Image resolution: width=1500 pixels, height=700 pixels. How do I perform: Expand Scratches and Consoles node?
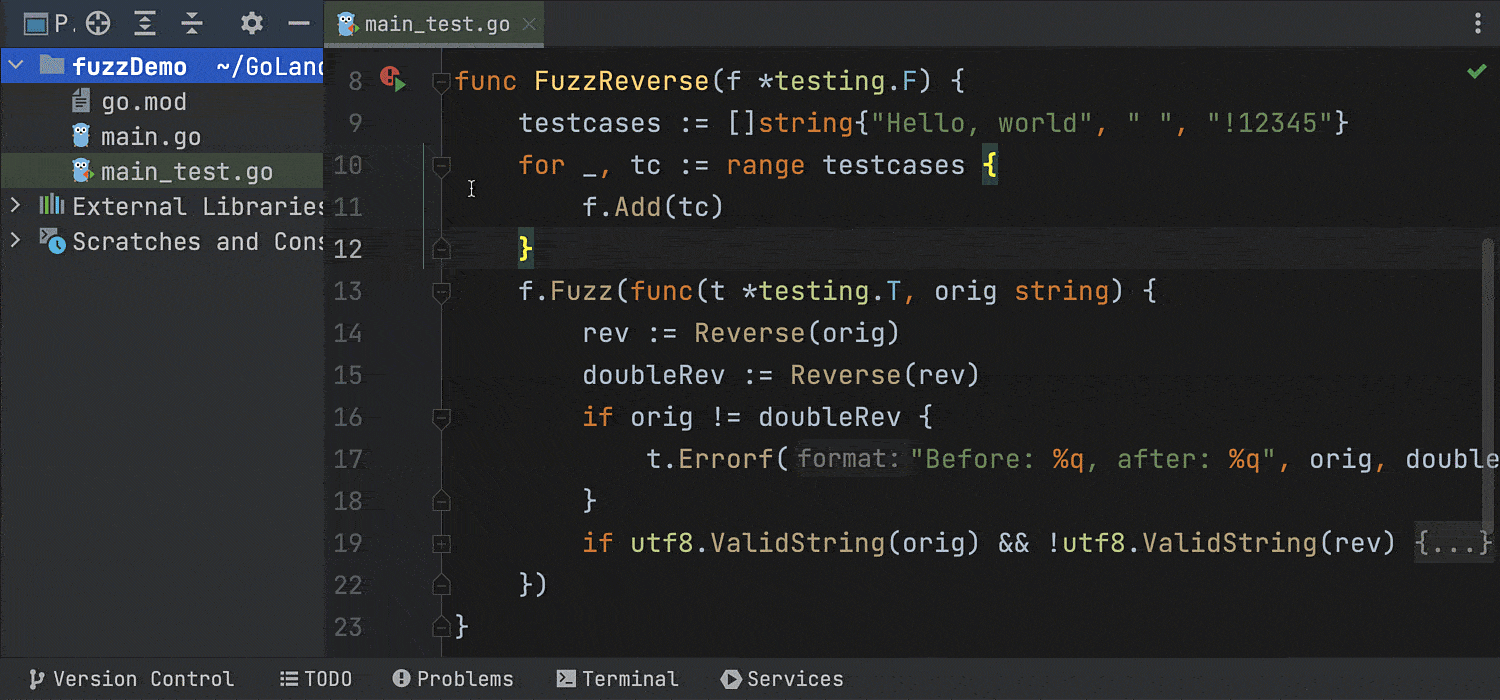point(15,241)
